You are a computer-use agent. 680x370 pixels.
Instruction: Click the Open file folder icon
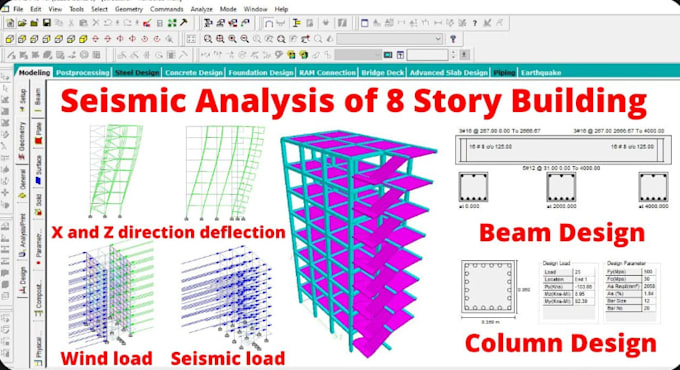pyautogui.click(x=22, y=23)
